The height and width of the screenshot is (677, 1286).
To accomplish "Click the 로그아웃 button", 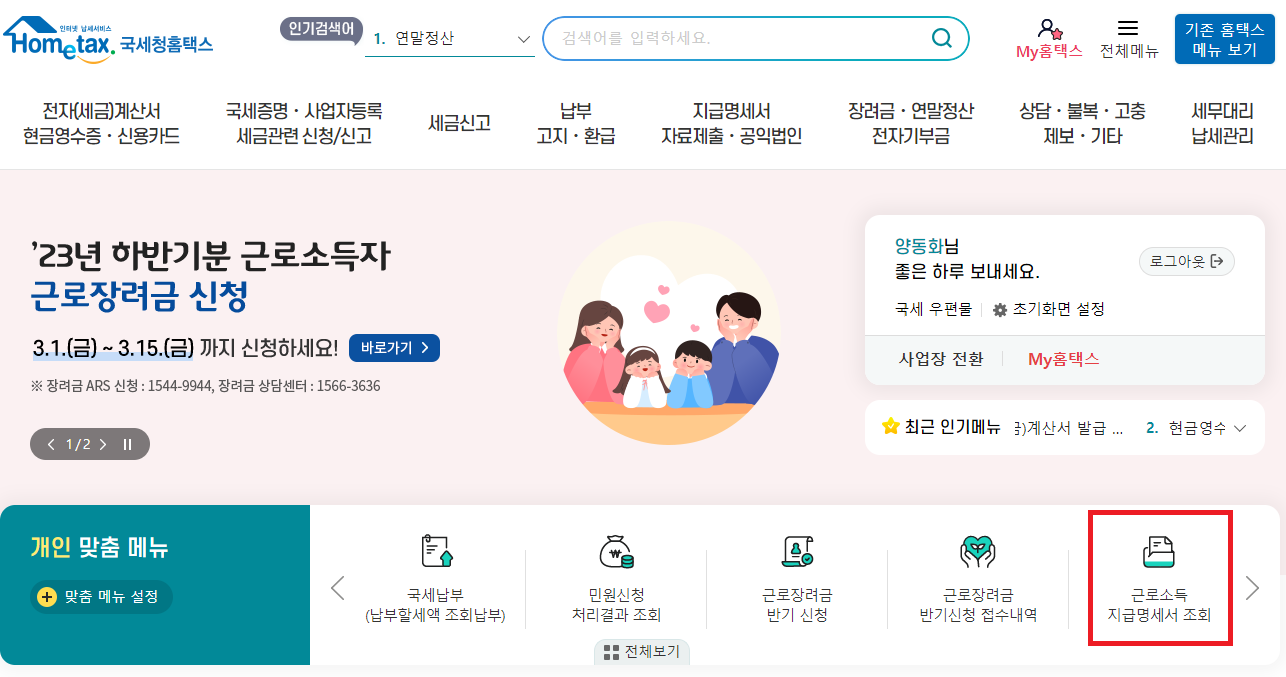I will tap(1187, 262).
